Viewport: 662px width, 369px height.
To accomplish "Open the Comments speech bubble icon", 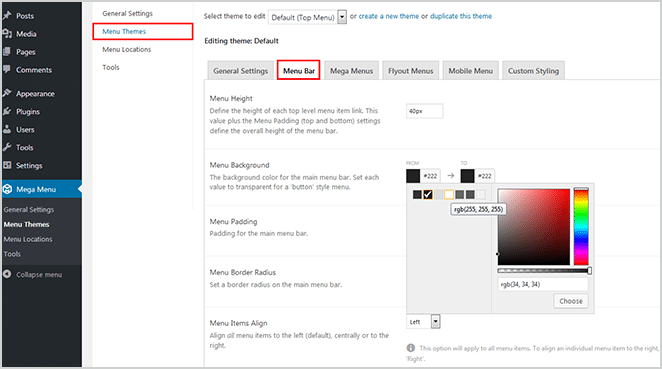I will click(7, 69).
